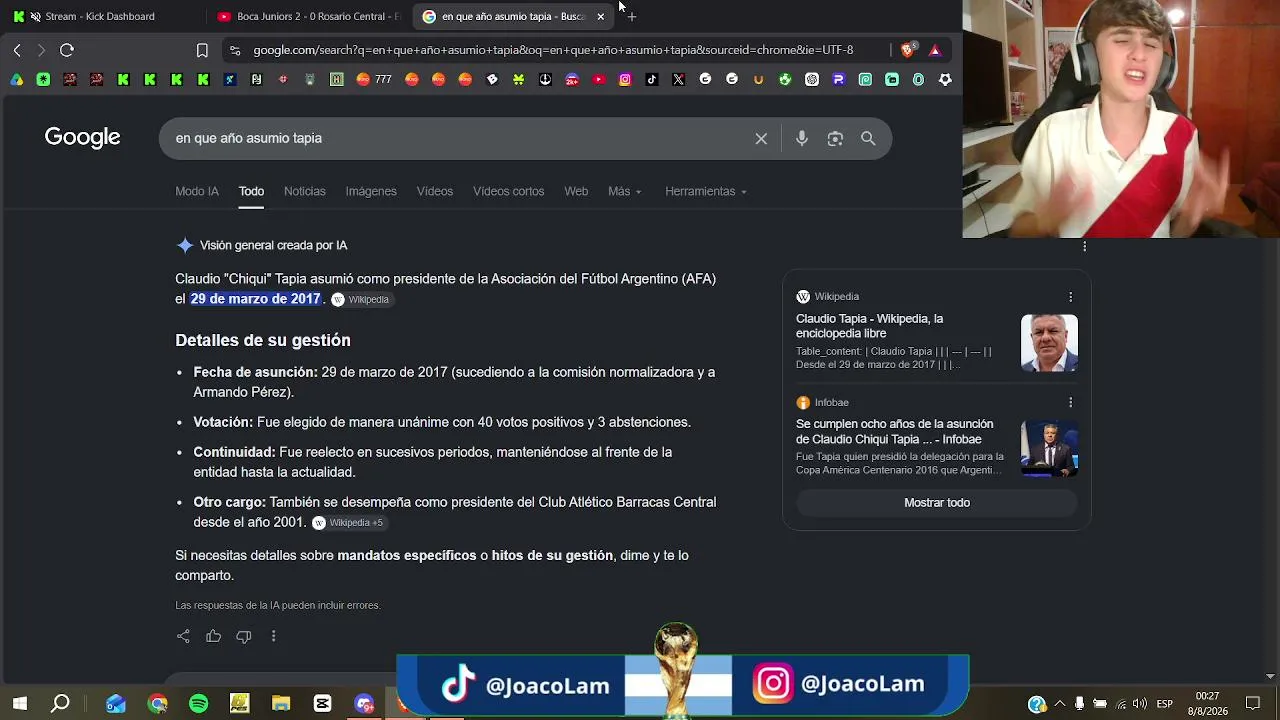Click the Wikipedia citation chip after the date
This screenshot has height=720, width=1280.
pyautogui.click(x=361, y=299)
